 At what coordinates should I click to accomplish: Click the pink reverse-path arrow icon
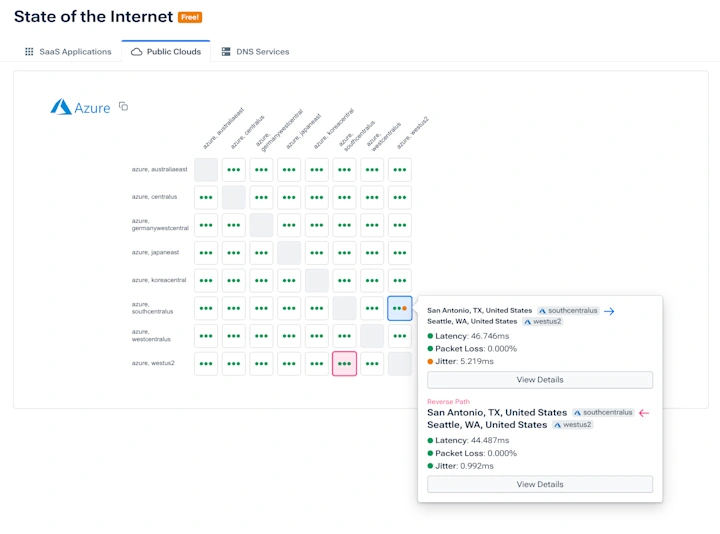[644, 413]
